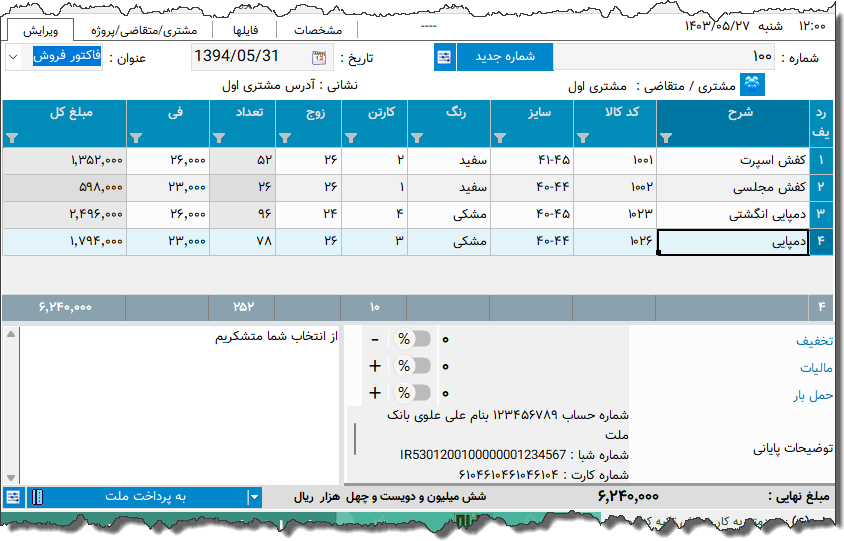Open the calendar date picker icon
Screen dimensions: 844x541
click(x=319, y=58)
